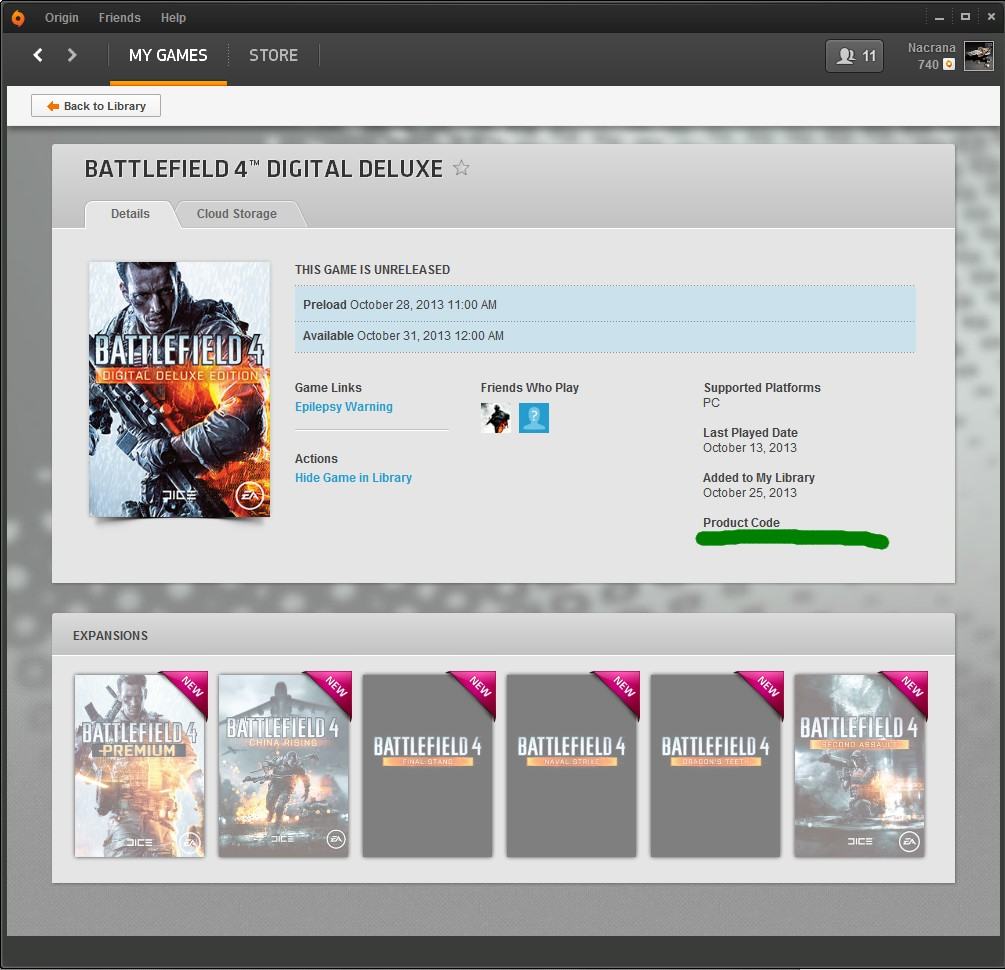Open the Second Assault expansion tile

(859, 765)
